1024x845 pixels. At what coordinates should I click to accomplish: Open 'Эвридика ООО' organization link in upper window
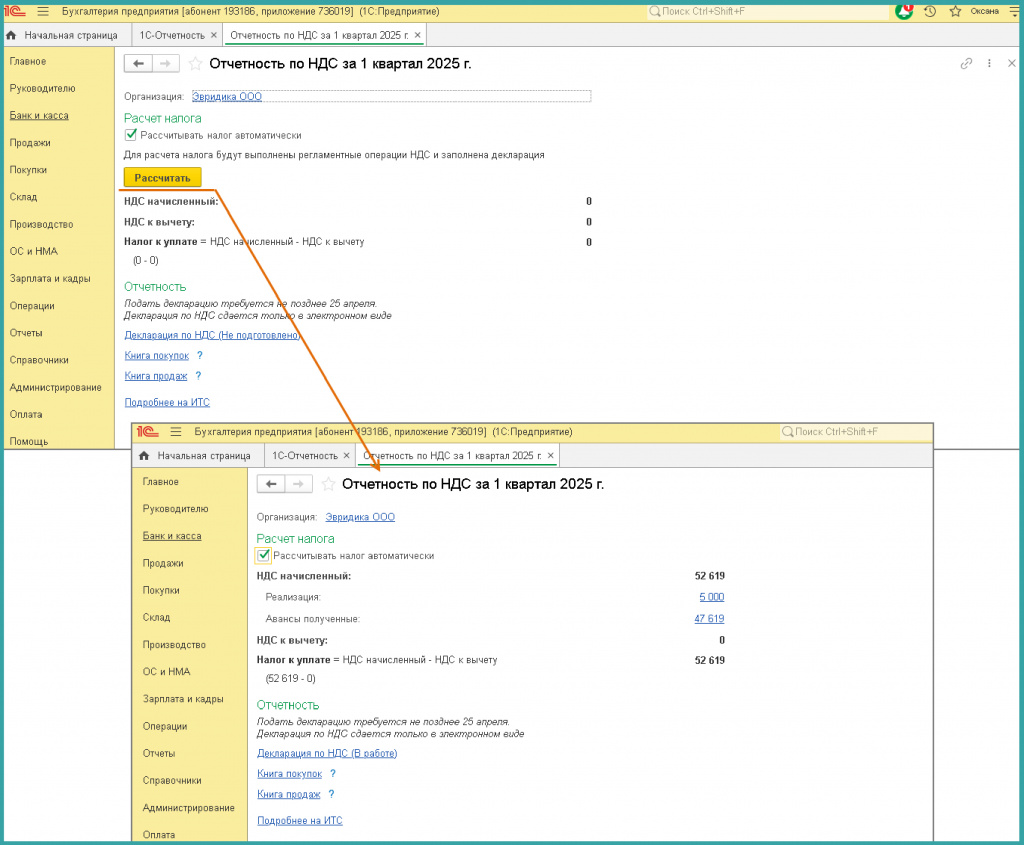point(227,97)
